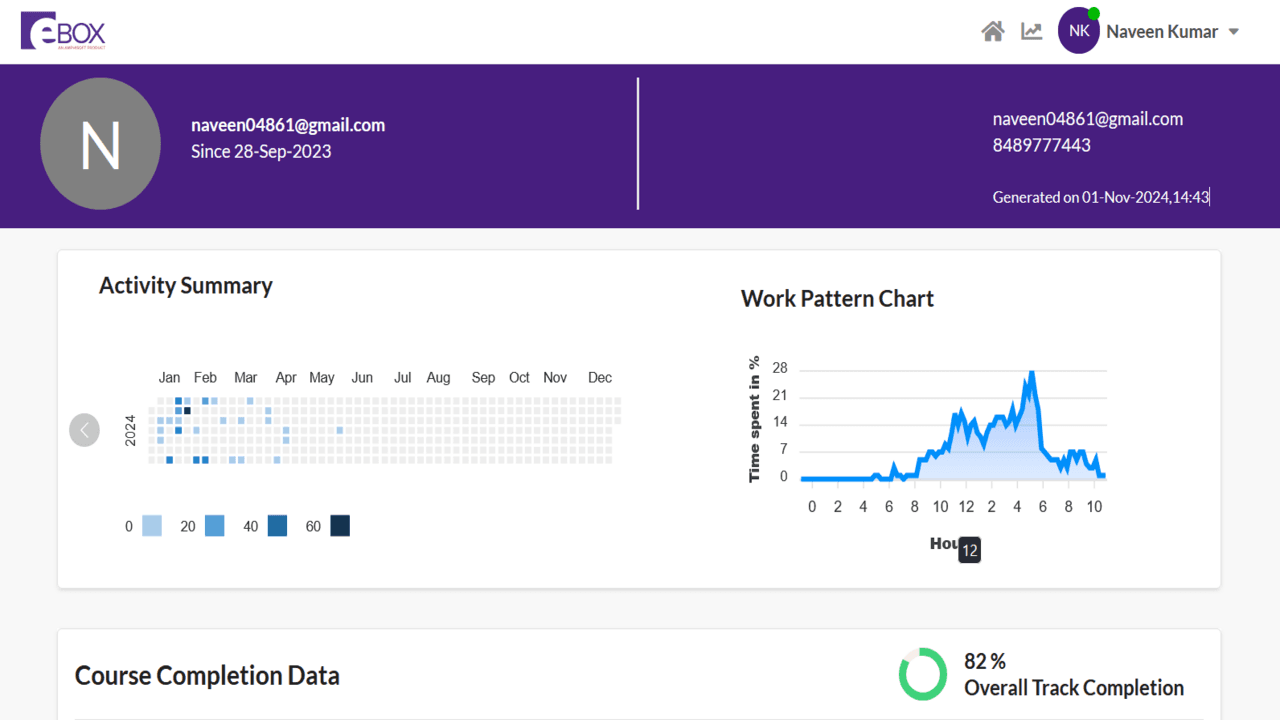Click the Course Completion Data heading
This screenshot has height=720, width=1280.
207,676
